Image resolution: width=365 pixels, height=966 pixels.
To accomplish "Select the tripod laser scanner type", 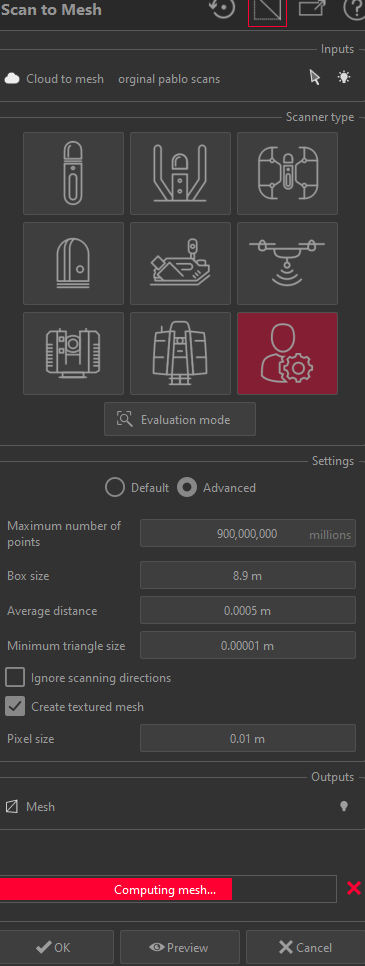I will coord(180,353).
